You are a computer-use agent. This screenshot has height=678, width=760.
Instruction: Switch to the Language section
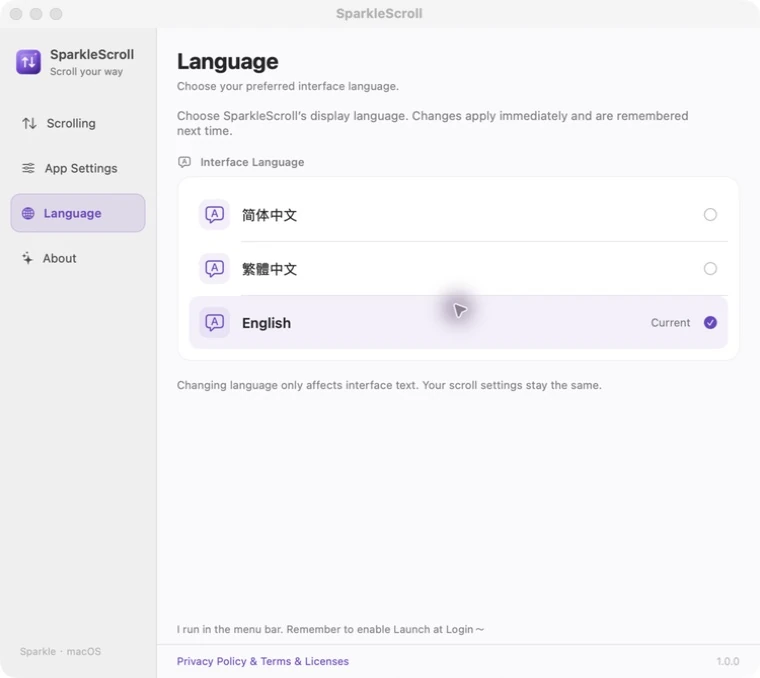(x=78, y=213)
